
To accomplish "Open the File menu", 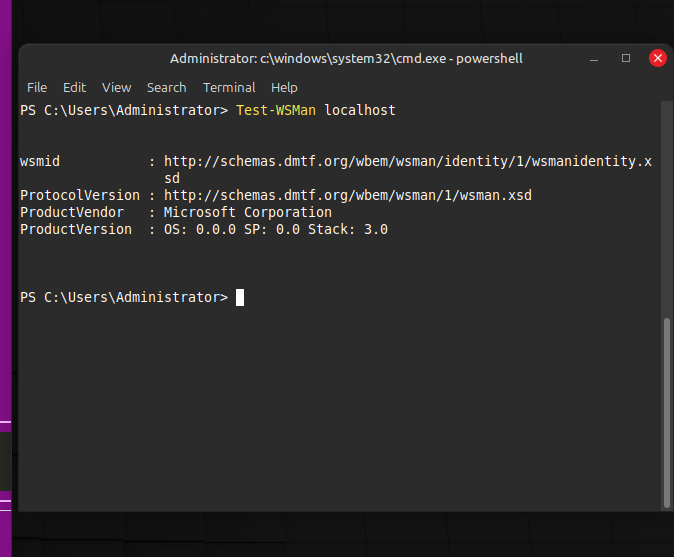I will (x=37, y=87).
